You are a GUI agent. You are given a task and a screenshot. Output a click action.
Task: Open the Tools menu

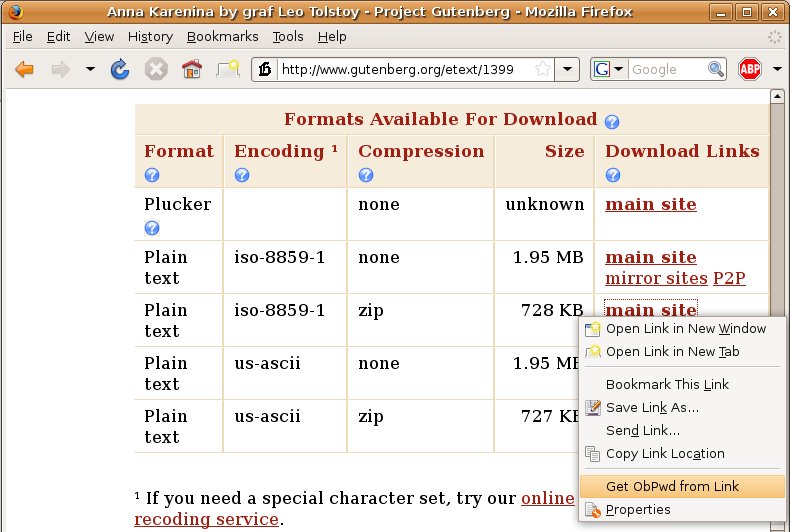tap(288, 37)
